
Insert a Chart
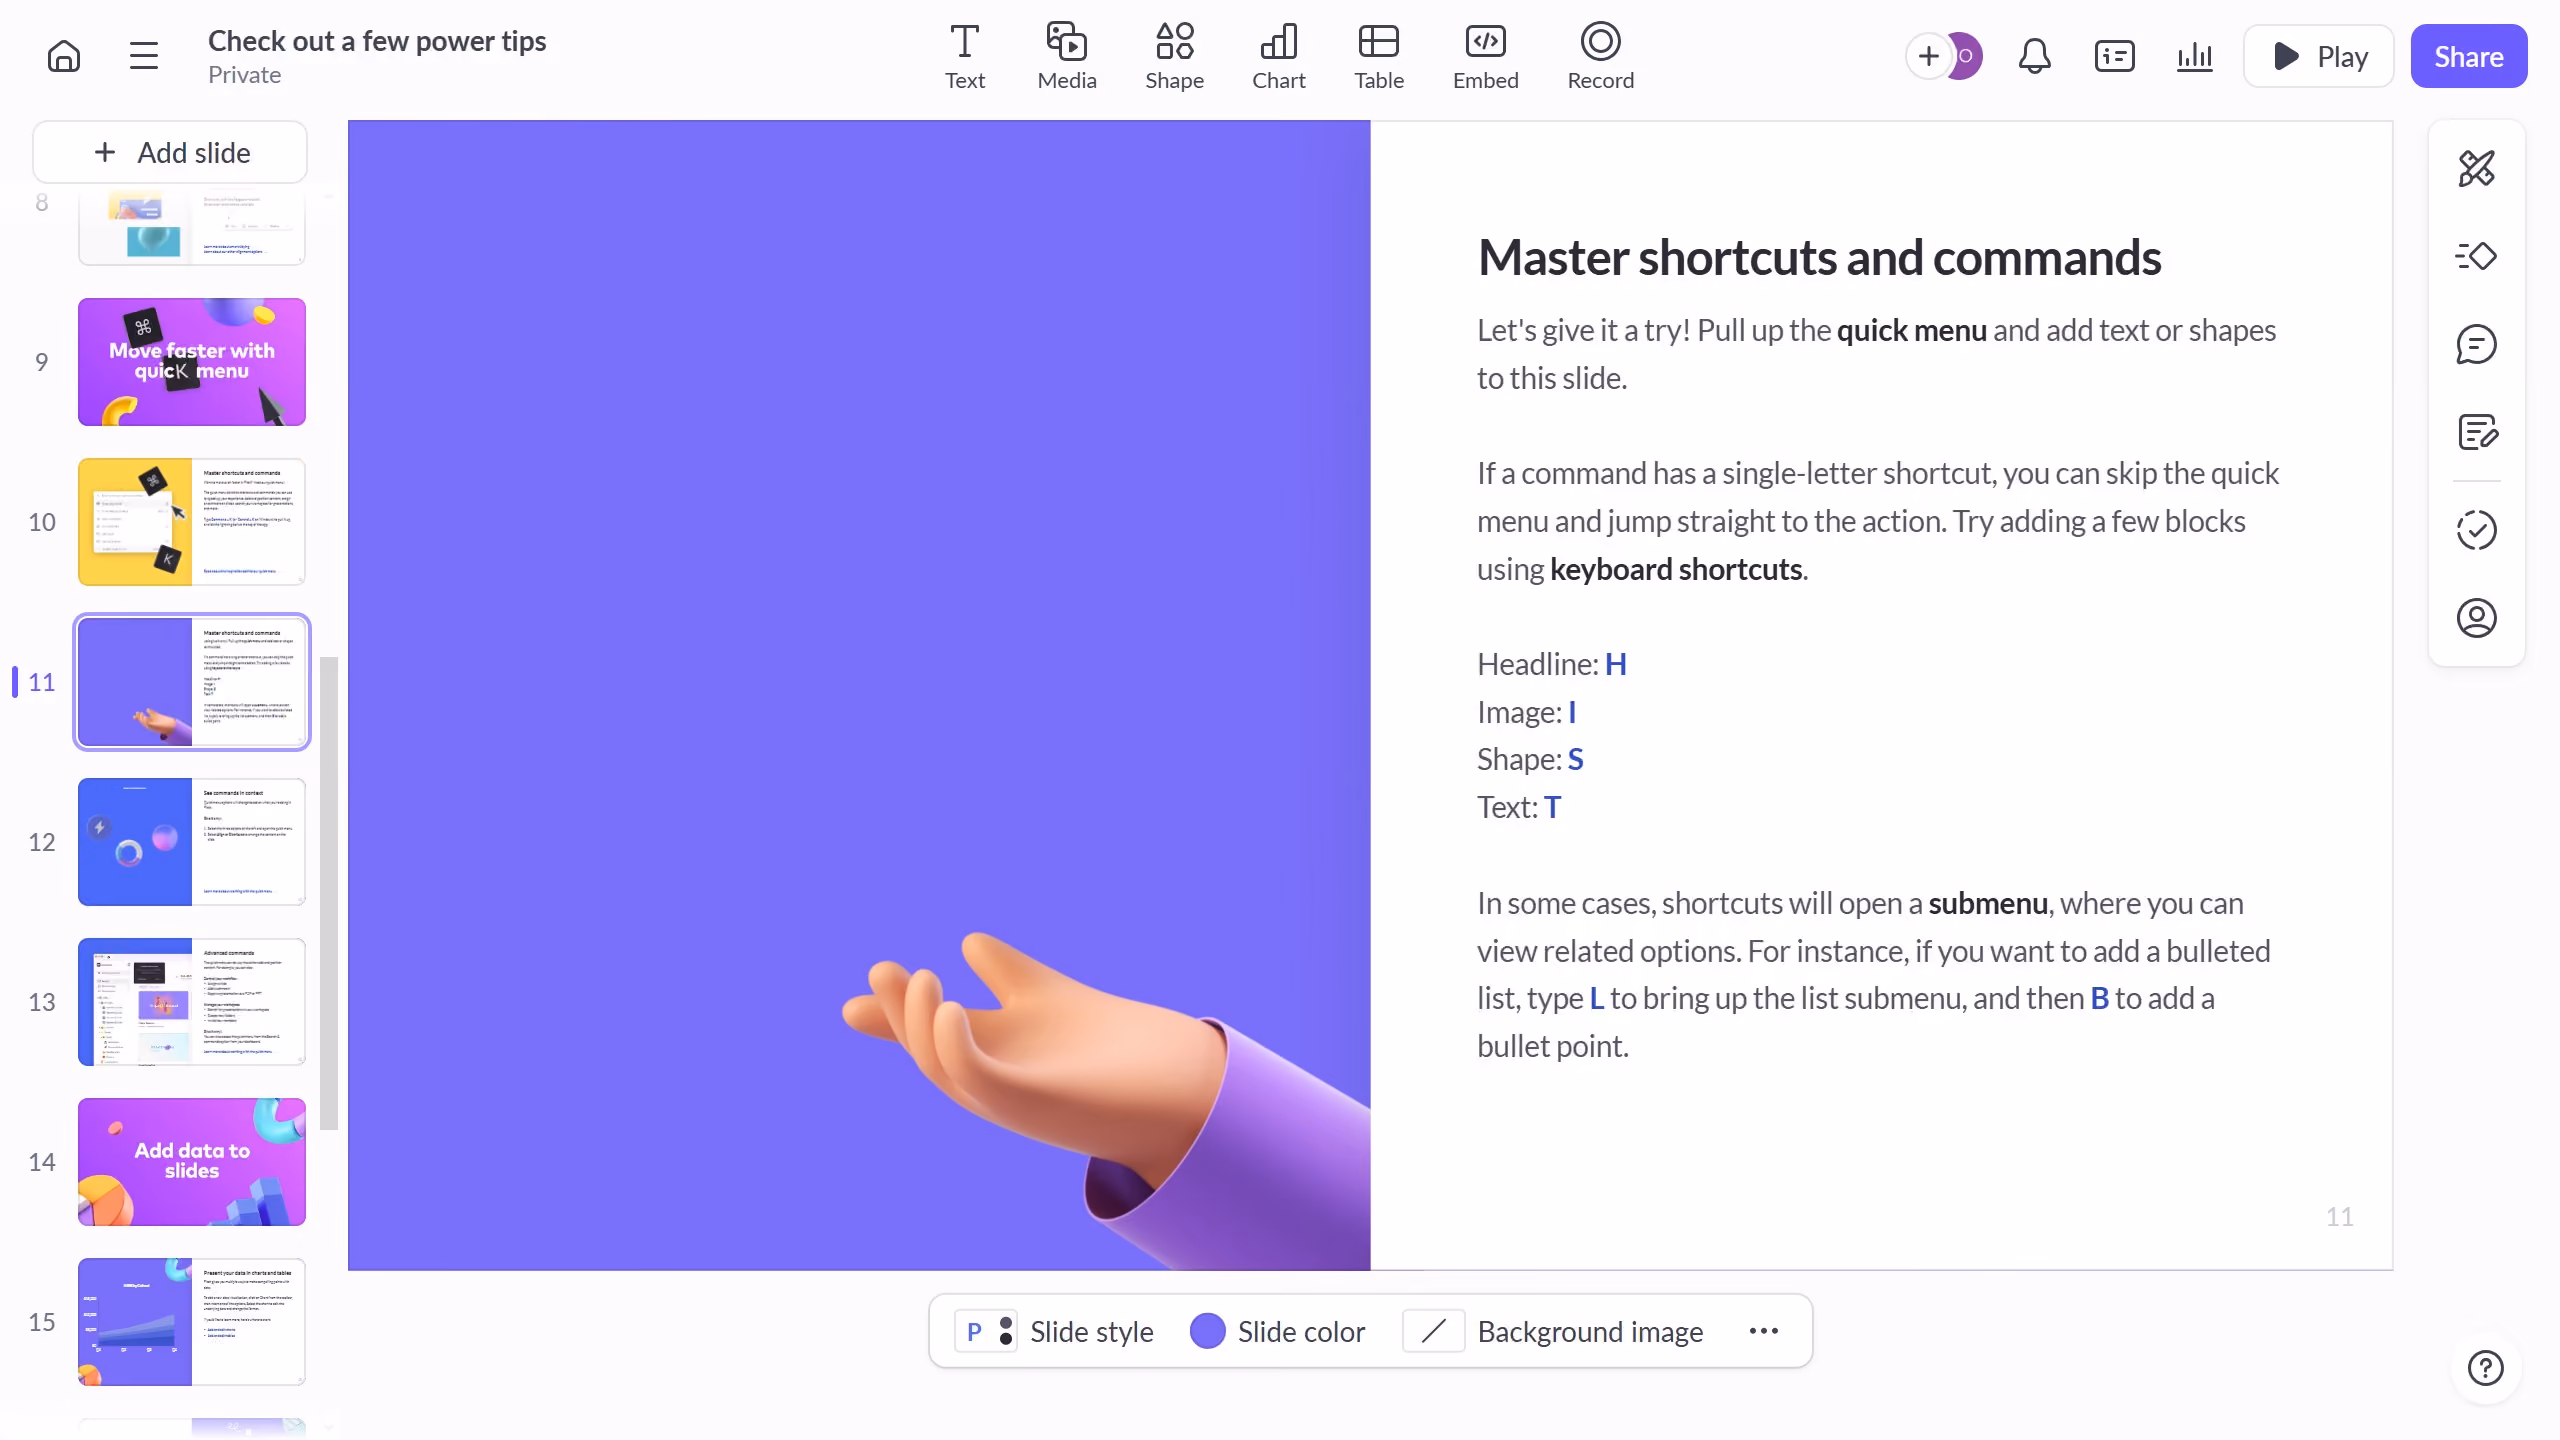pos(1279,57)
